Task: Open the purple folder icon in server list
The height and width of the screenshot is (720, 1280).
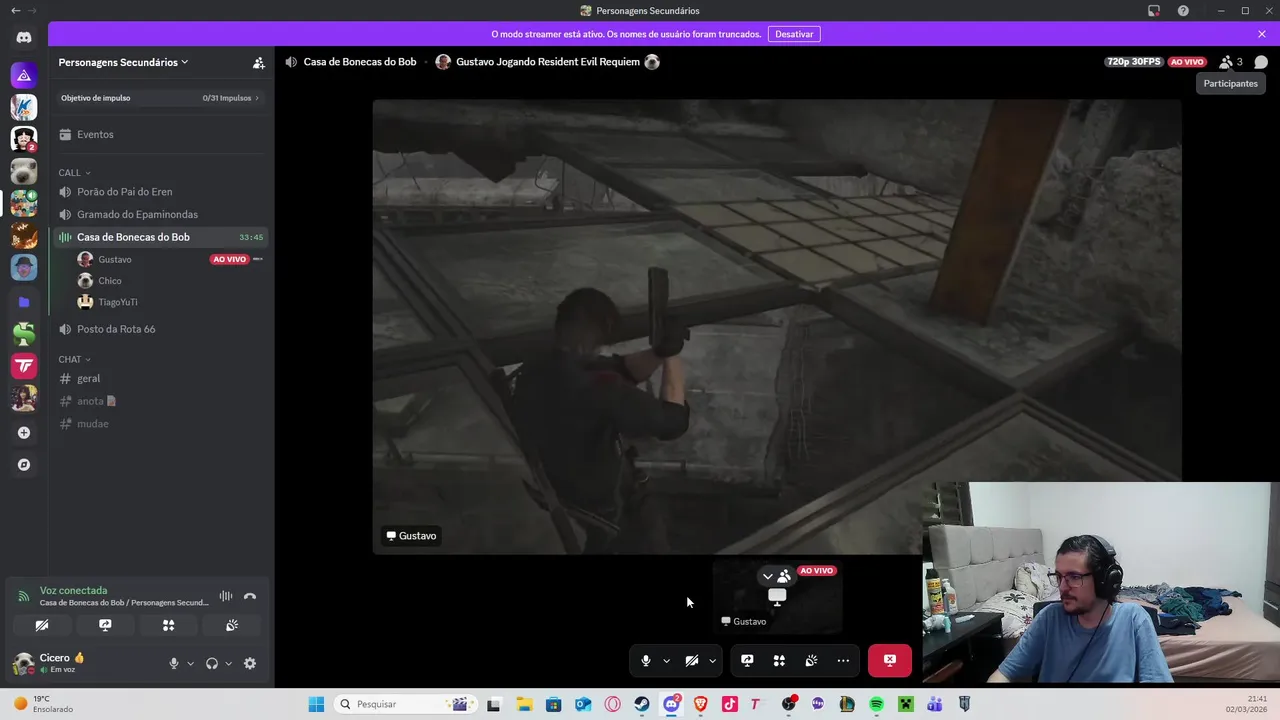Action: pyautogui.click(x=24, y=301)
